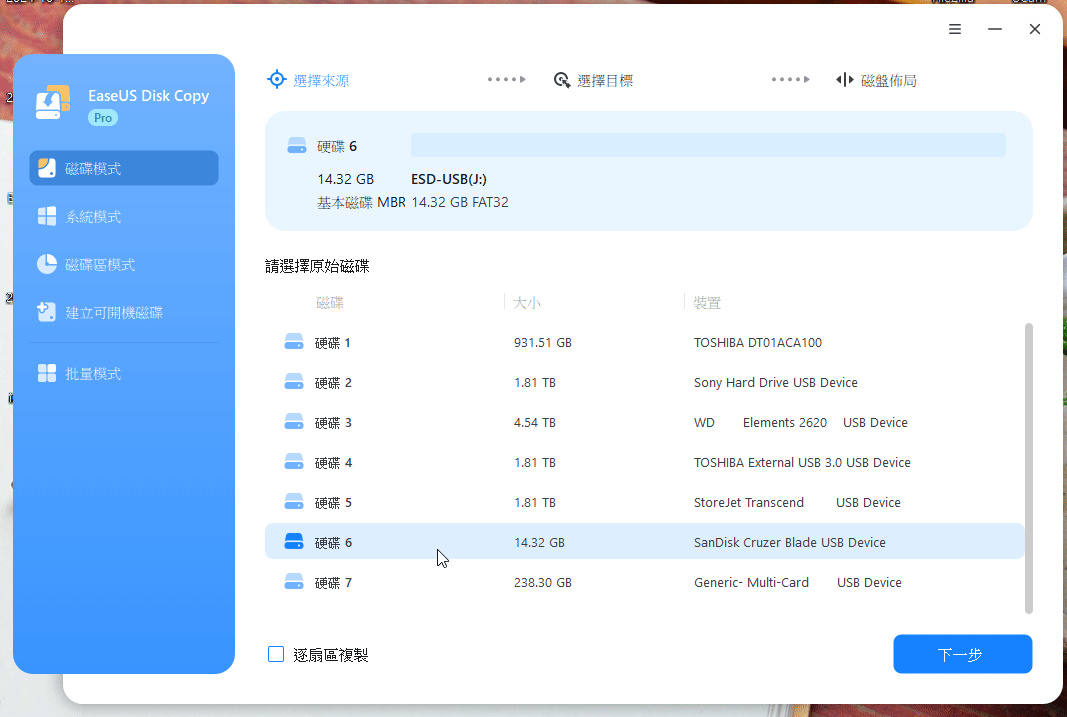This screenshot has height=717, width=1067.
Task: Click the 批量模式 grid icon
Action: pyautogui.click(x=47, y=373)
